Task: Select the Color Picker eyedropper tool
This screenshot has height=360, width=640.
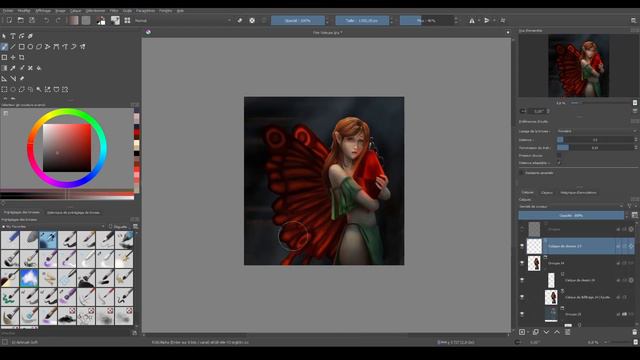Action: point(13,68)
